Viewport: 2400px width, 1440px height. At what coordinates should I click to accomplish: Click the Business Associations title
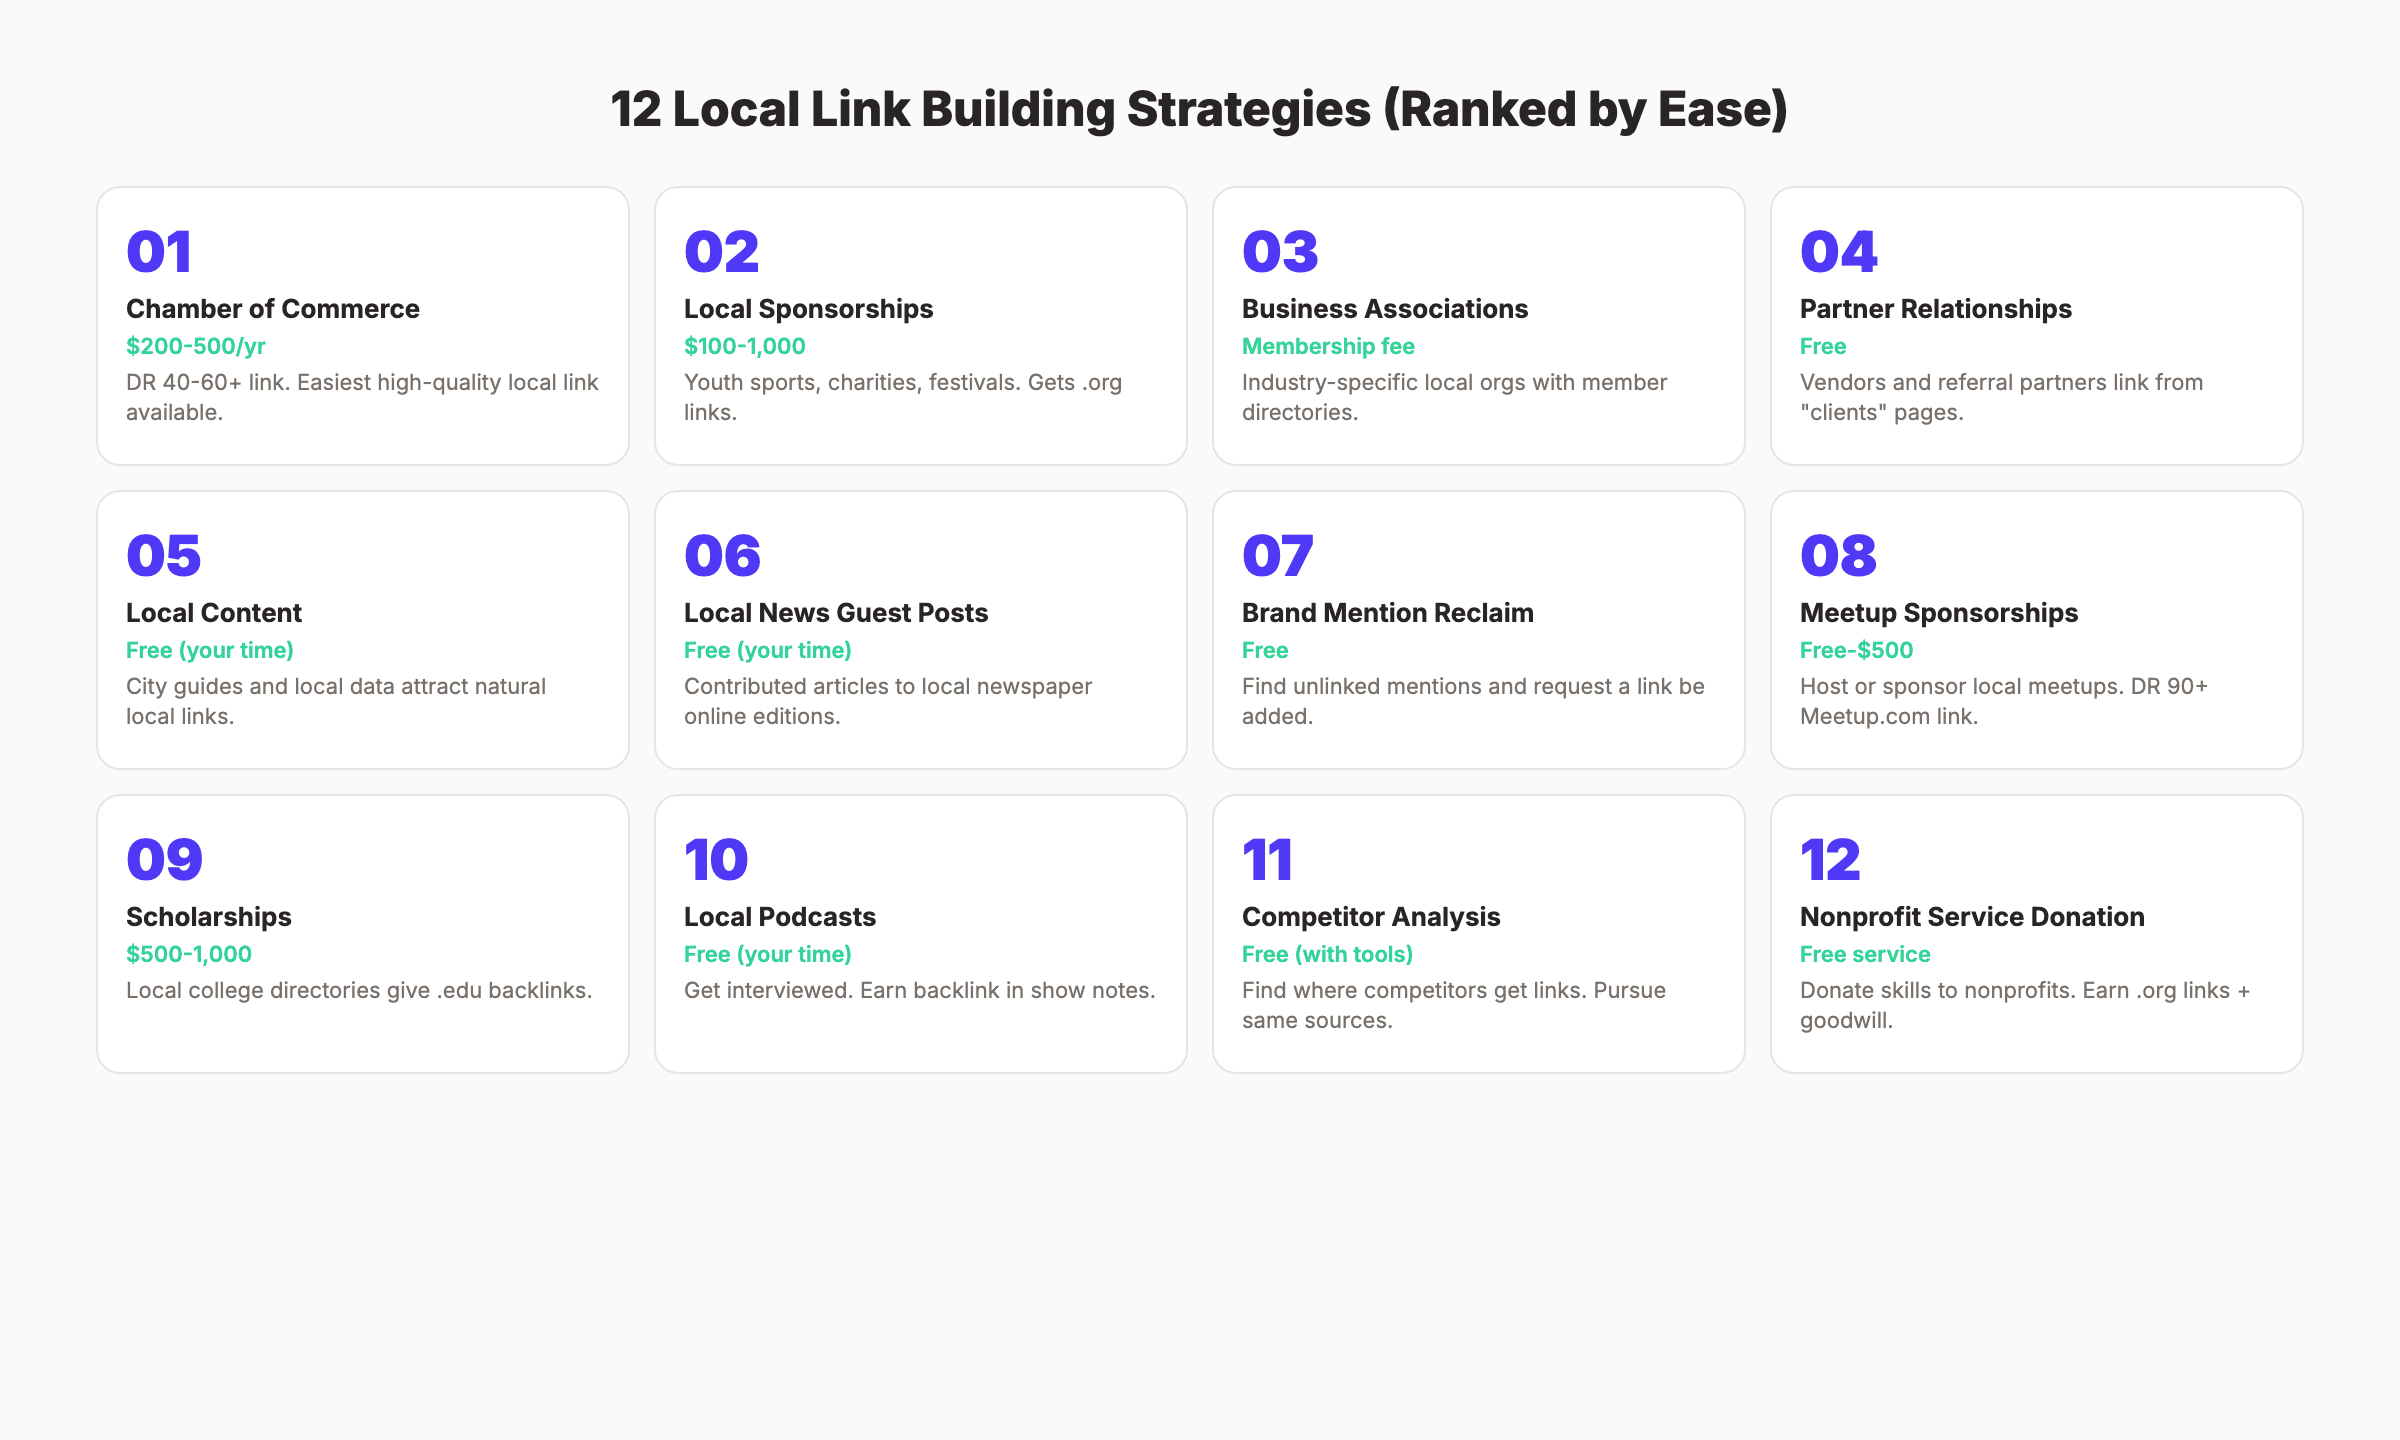(1385, 308)
